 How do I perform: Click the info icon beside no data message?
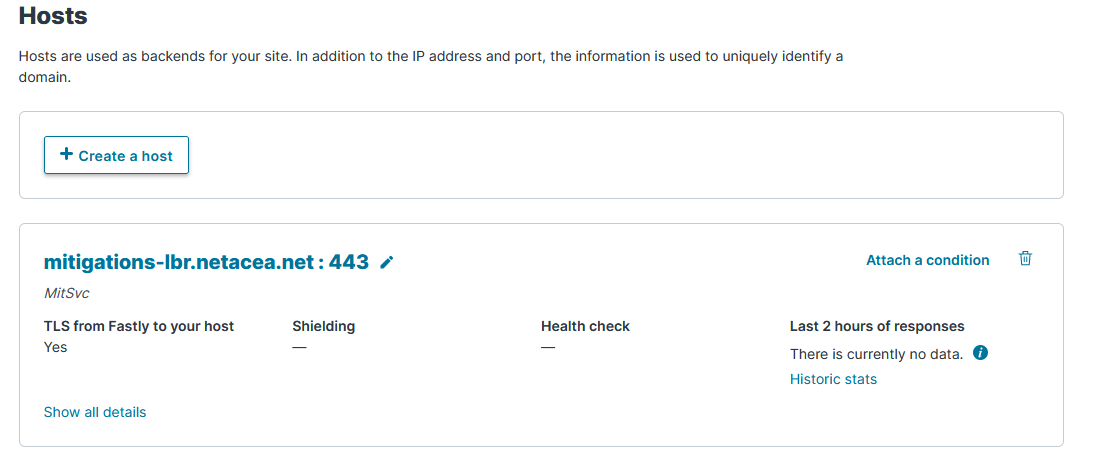tap(980, 353)
